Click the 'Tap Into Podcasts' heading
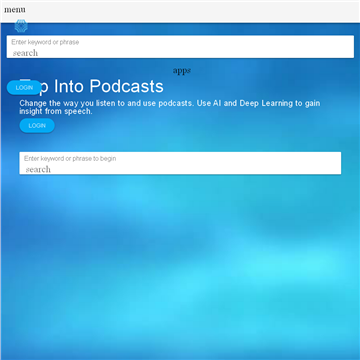The width and height of the screenshot is (360, 360). (x=92, y=86)
